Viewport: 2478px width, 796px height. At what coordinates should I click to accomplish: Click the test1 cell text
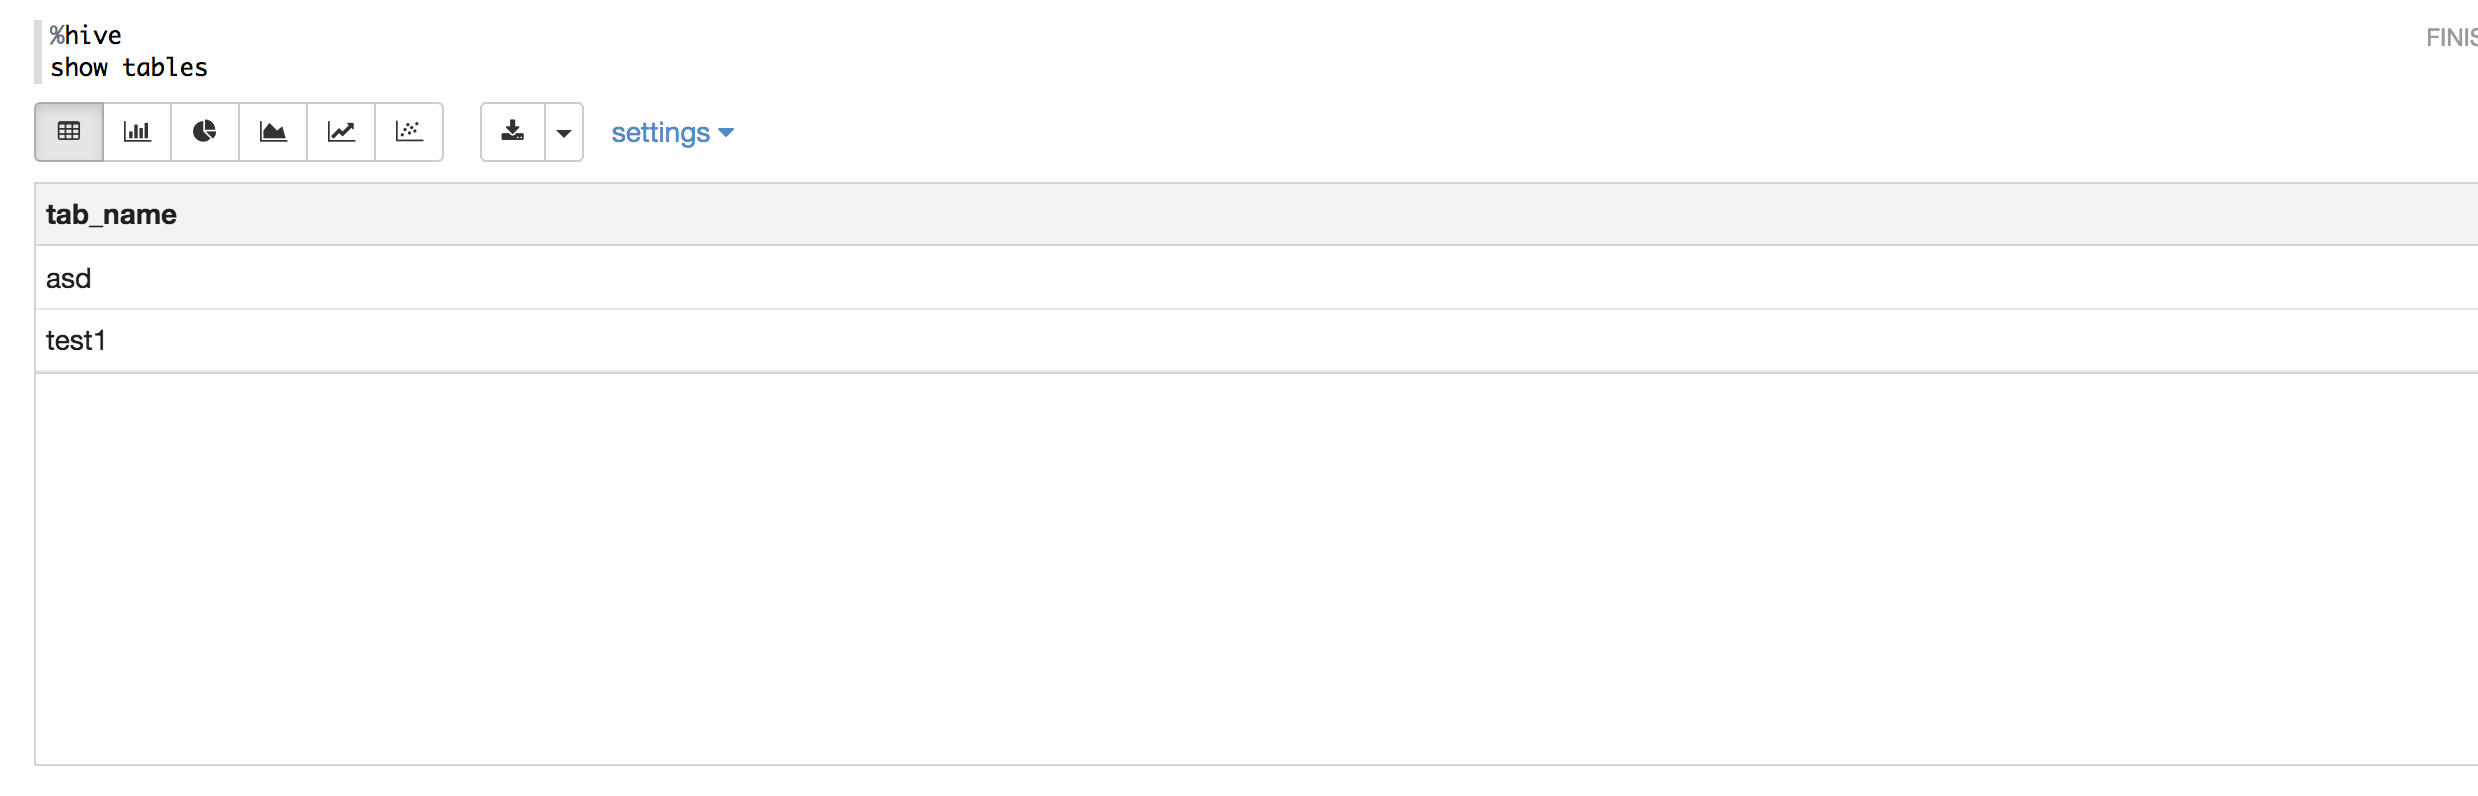(76, 341)
